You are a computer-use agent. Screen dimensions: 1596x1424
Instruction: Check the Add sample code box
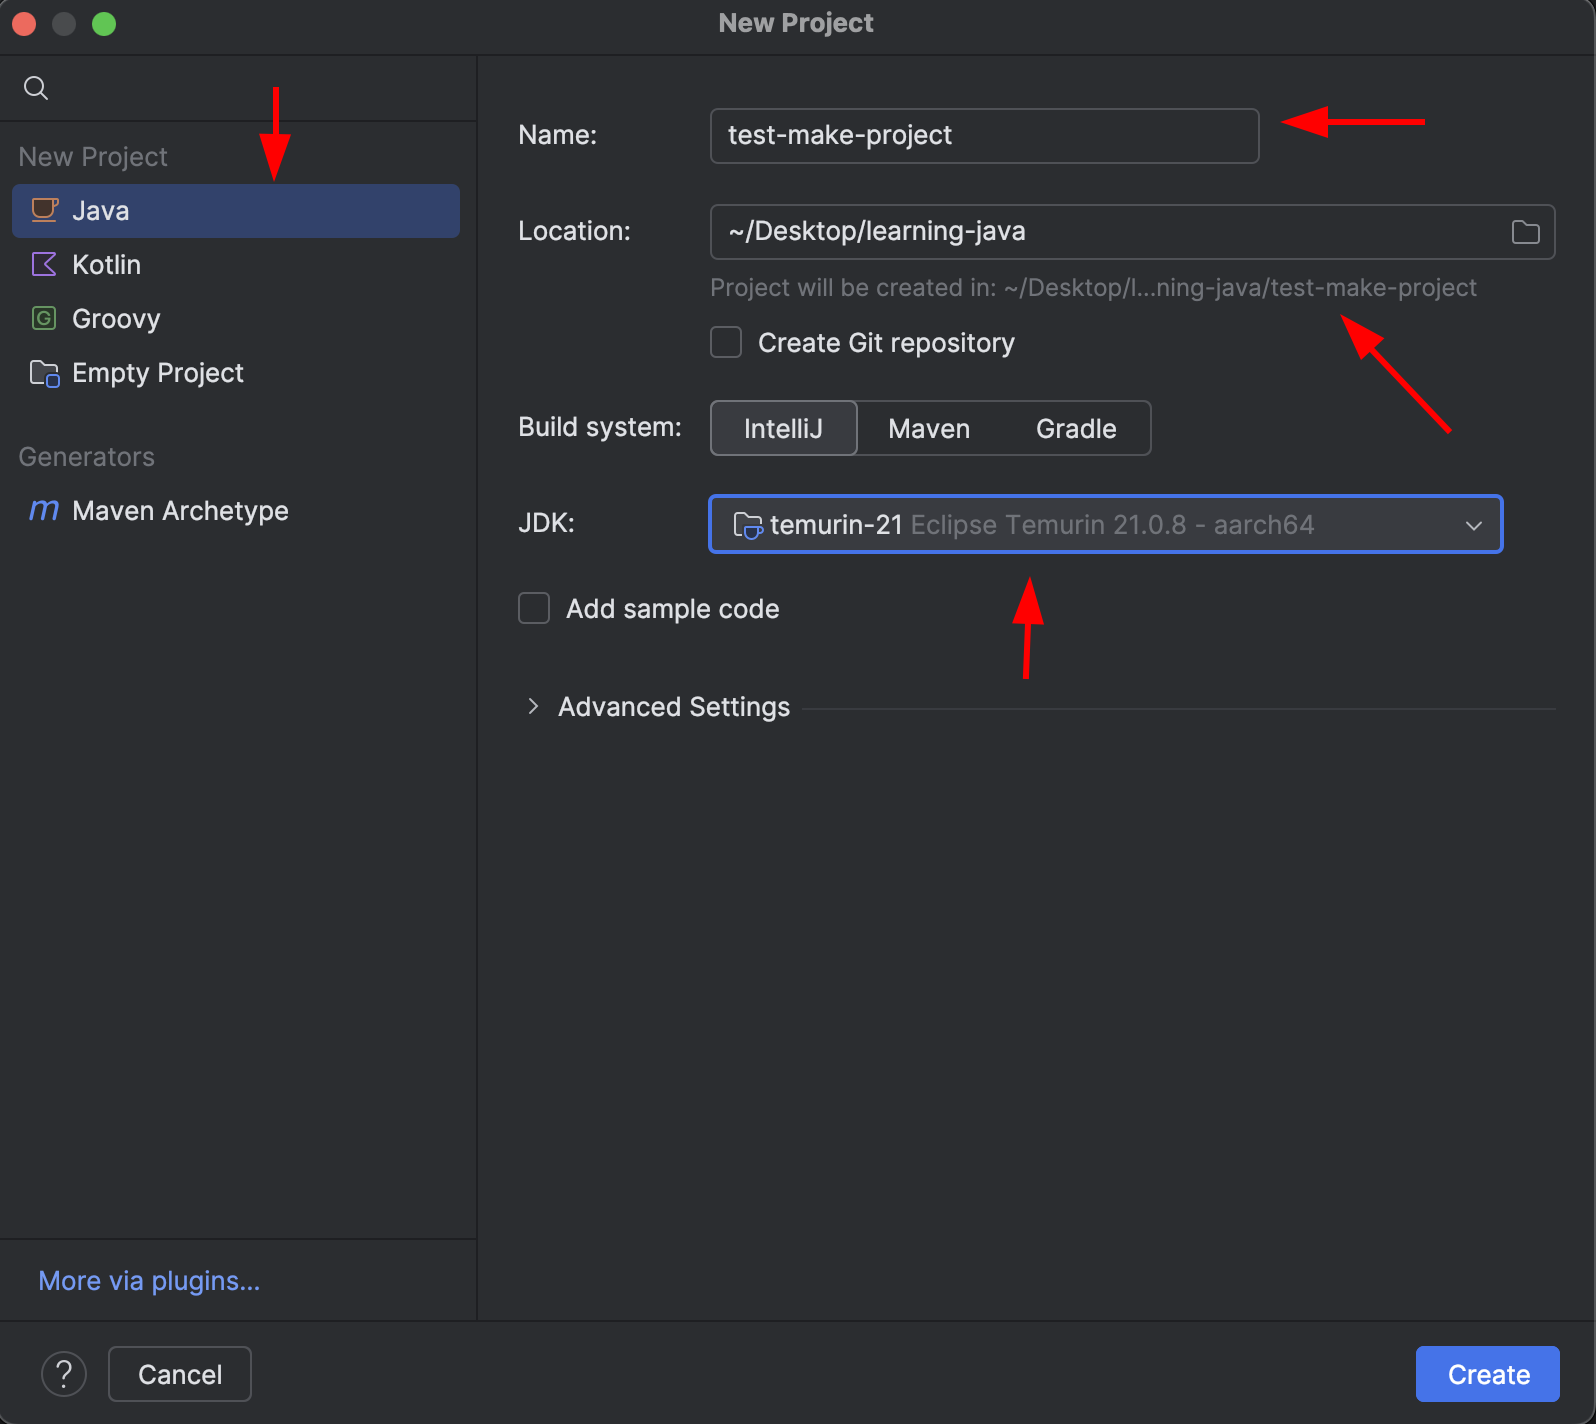click(534, 608)
